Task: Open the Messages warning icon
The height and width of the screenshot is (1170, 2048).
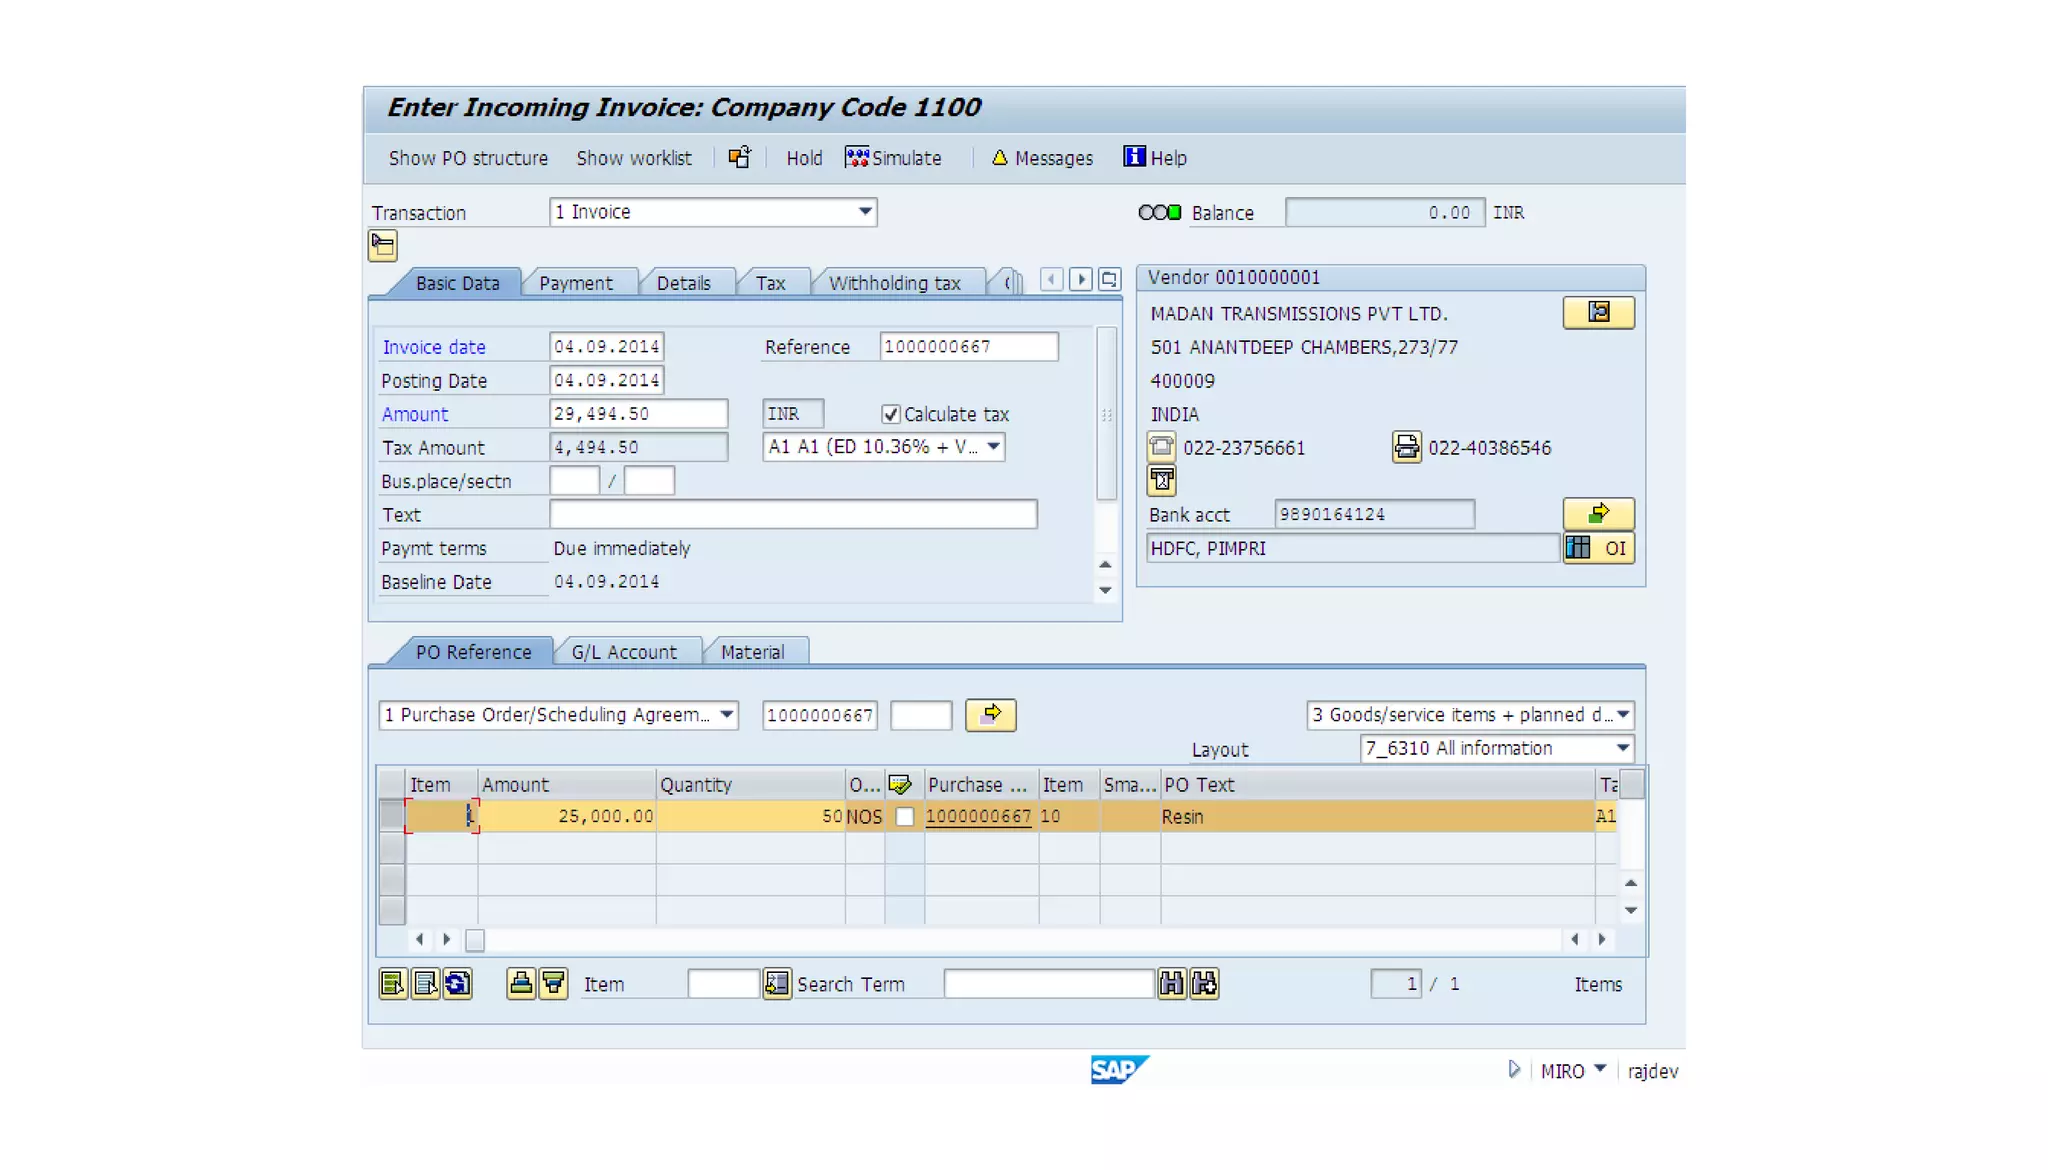Action: click(x=999, y=158)
